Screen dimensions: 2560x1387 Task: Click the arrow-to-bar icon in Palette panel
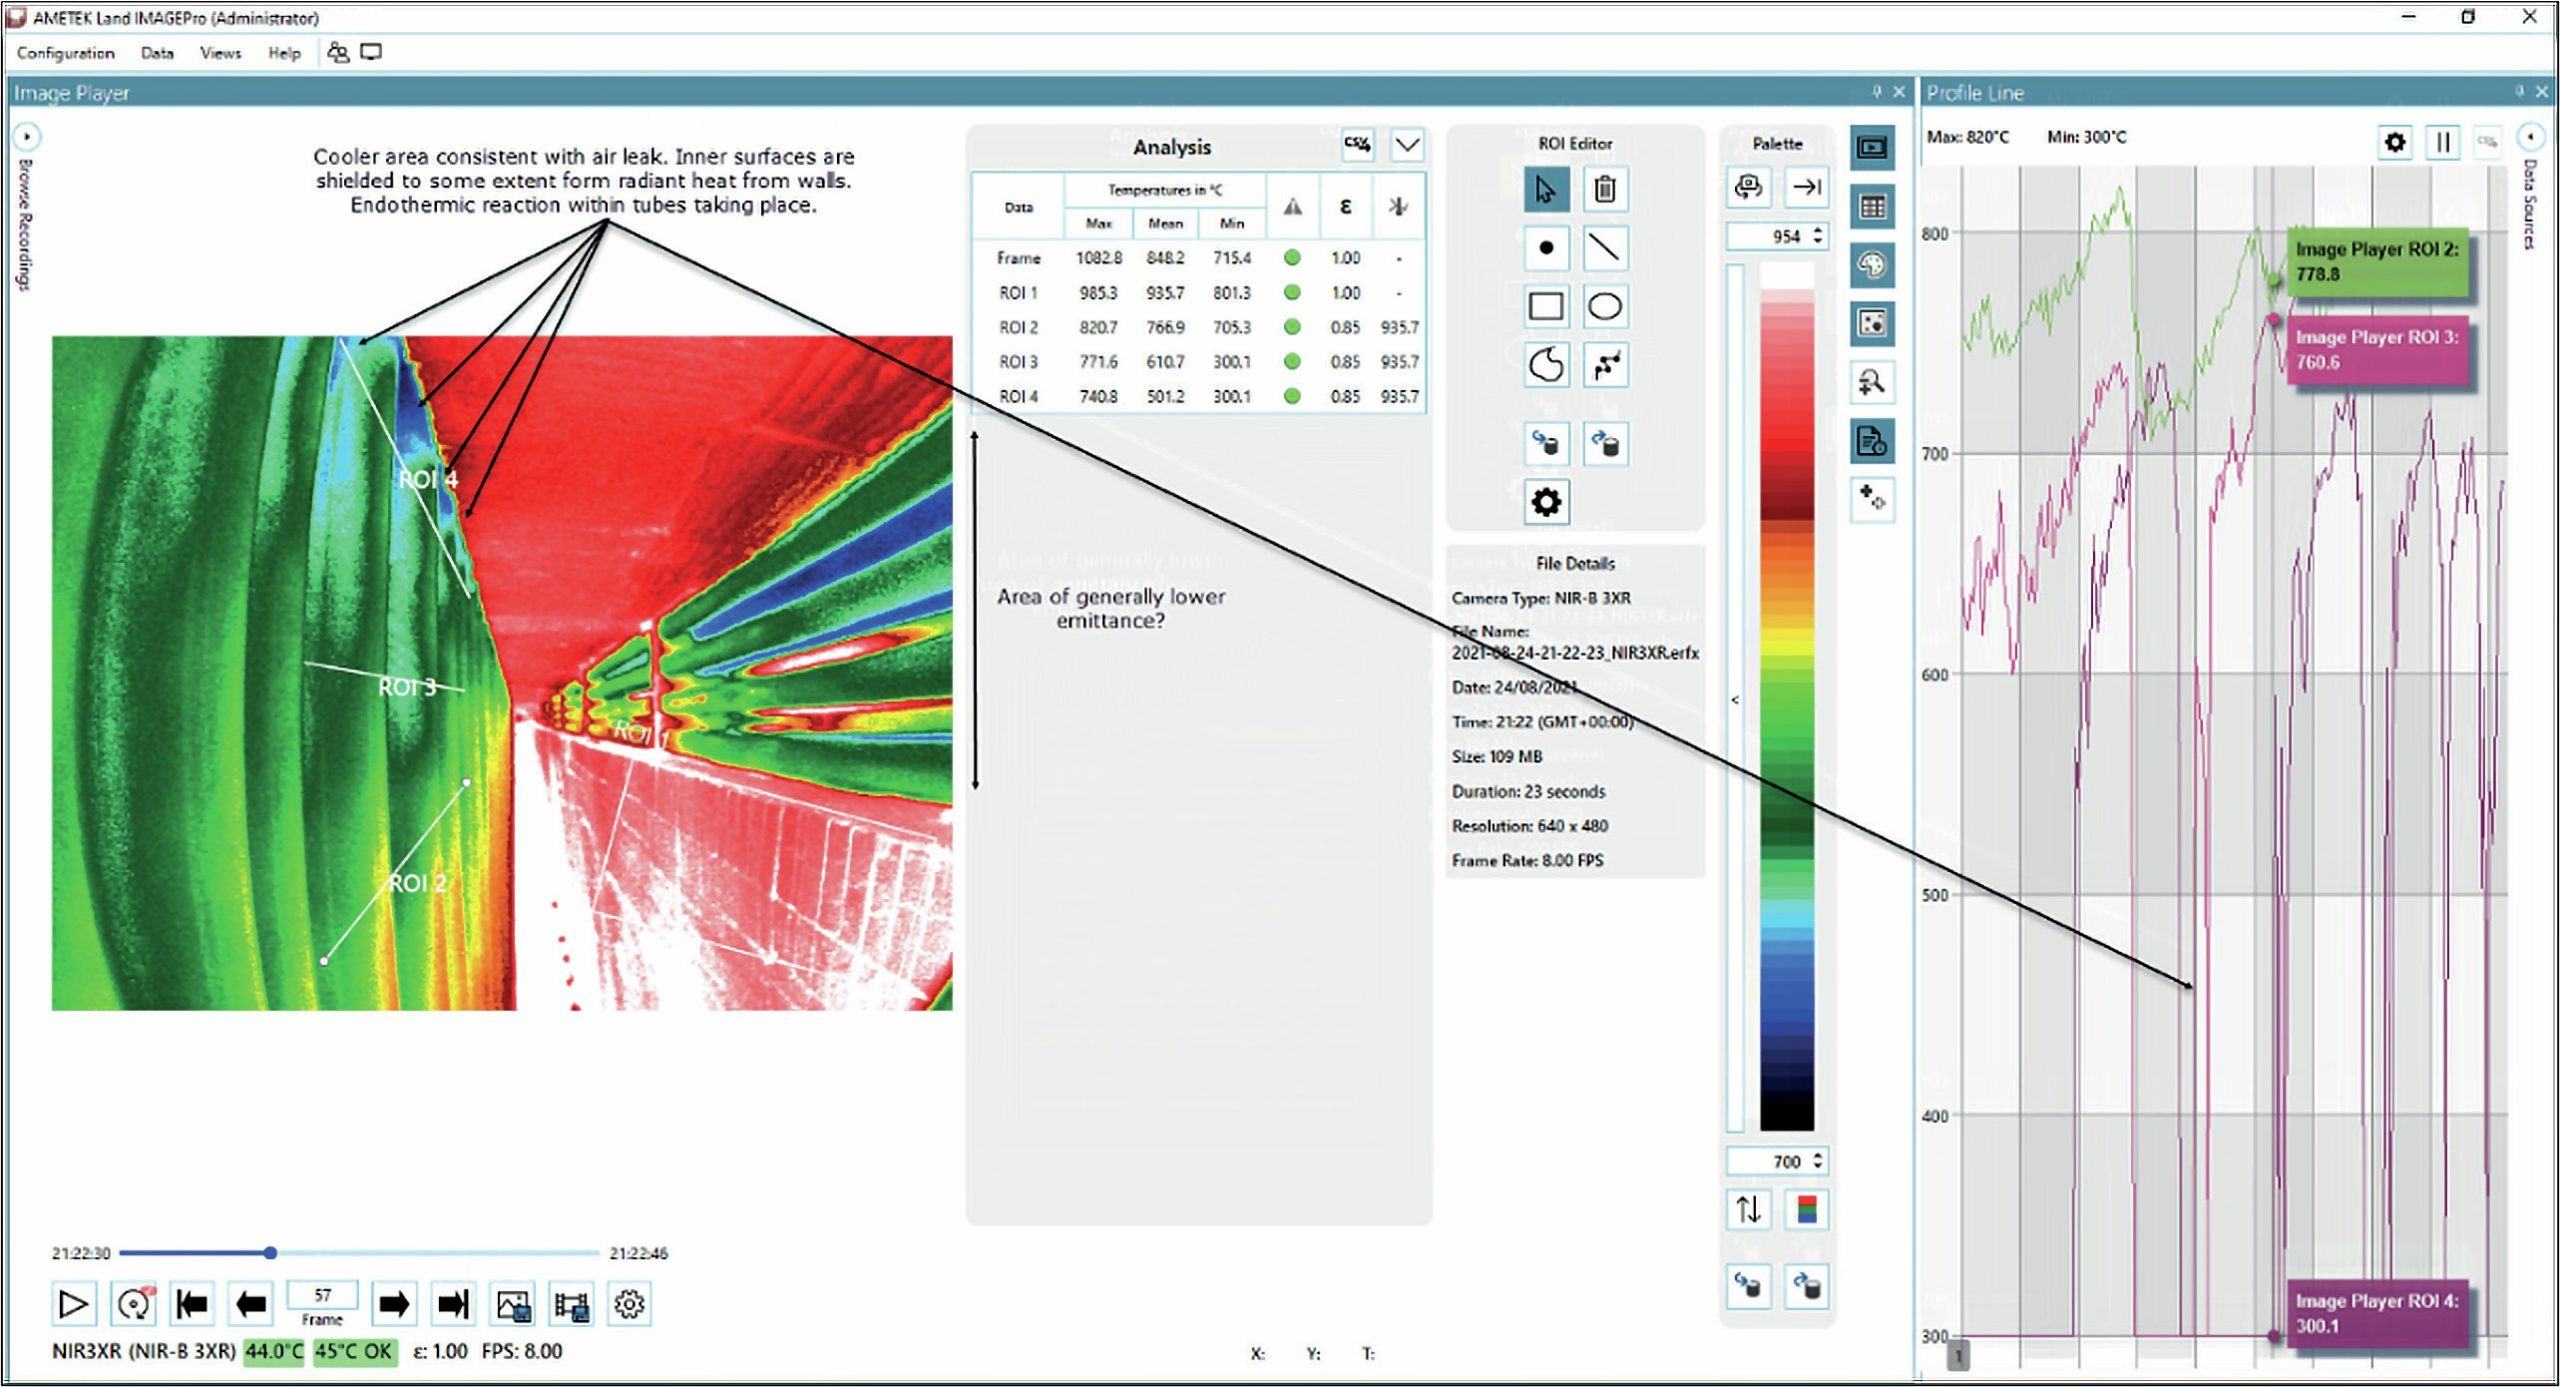pos(1807,186)
